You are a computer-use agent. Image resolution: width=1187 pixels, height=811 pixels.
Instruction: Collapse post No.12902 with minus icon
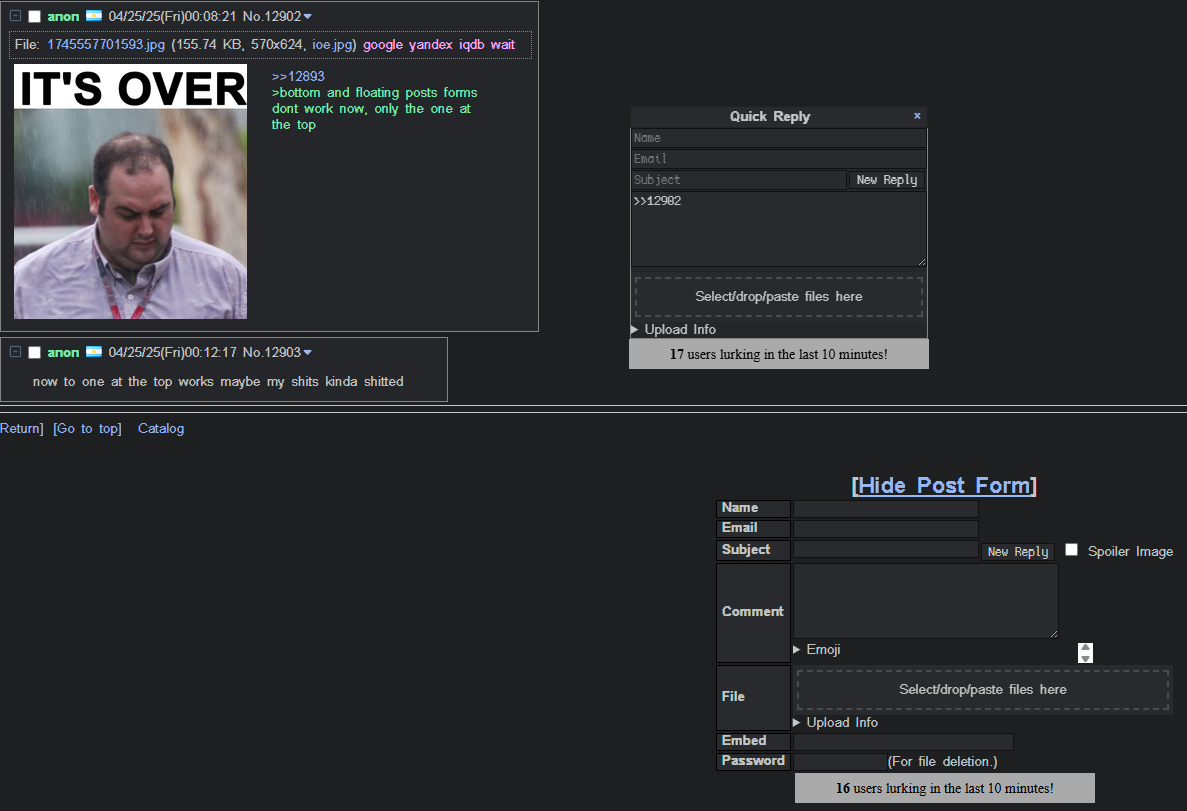[16, 17]
